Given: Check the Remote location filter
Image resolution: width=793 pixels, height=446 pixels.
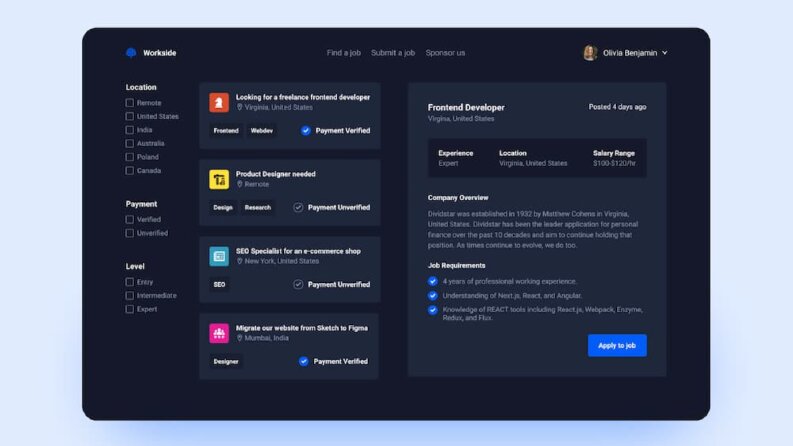Looking at the screenshot, I should pyautogui.click(x=129, y=103).
